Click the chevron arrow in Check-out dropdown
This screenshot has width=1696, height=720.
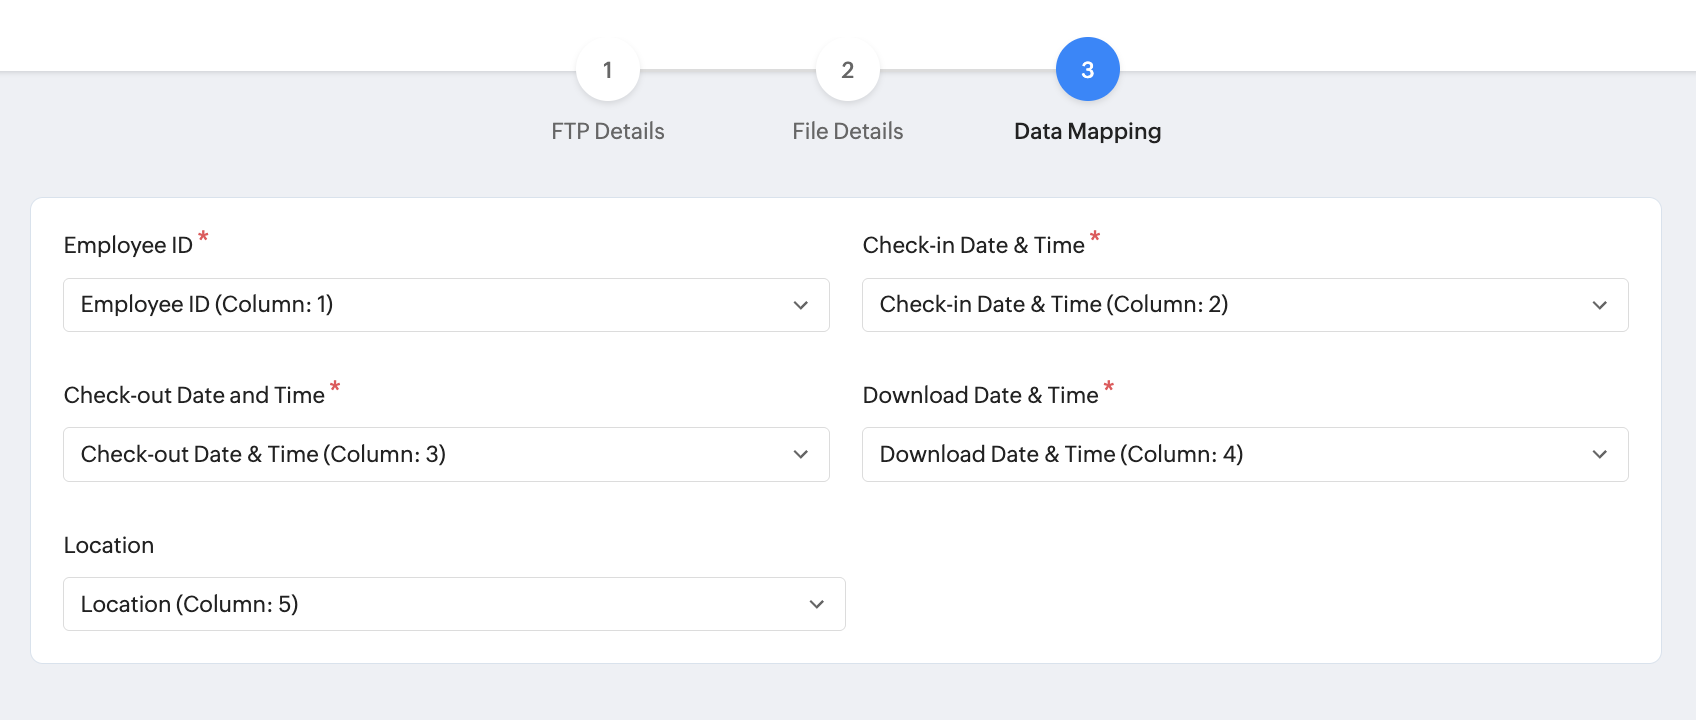[800, 455]
